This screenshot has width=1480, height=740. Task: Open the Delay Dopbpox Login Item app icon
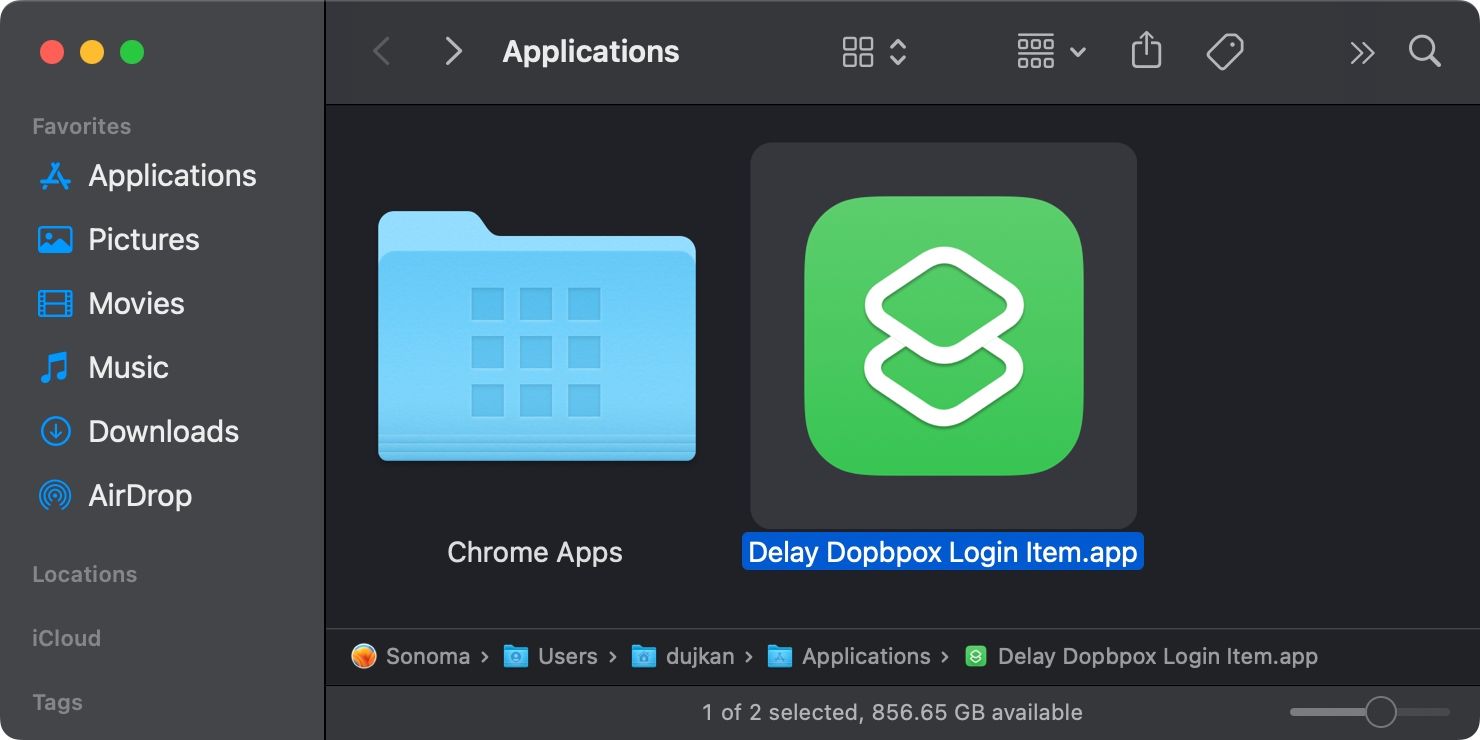tap(941, 335)
